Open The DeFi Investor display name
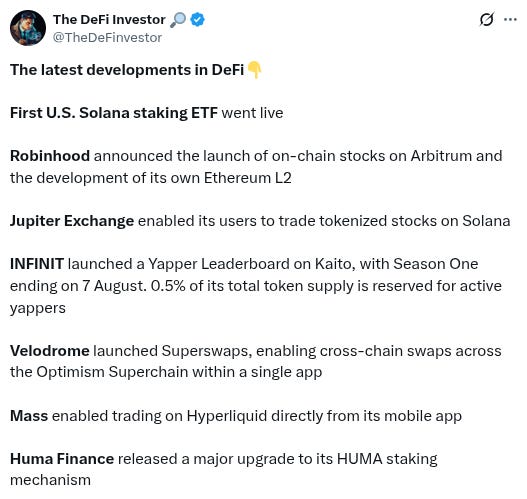 [109, 19]
